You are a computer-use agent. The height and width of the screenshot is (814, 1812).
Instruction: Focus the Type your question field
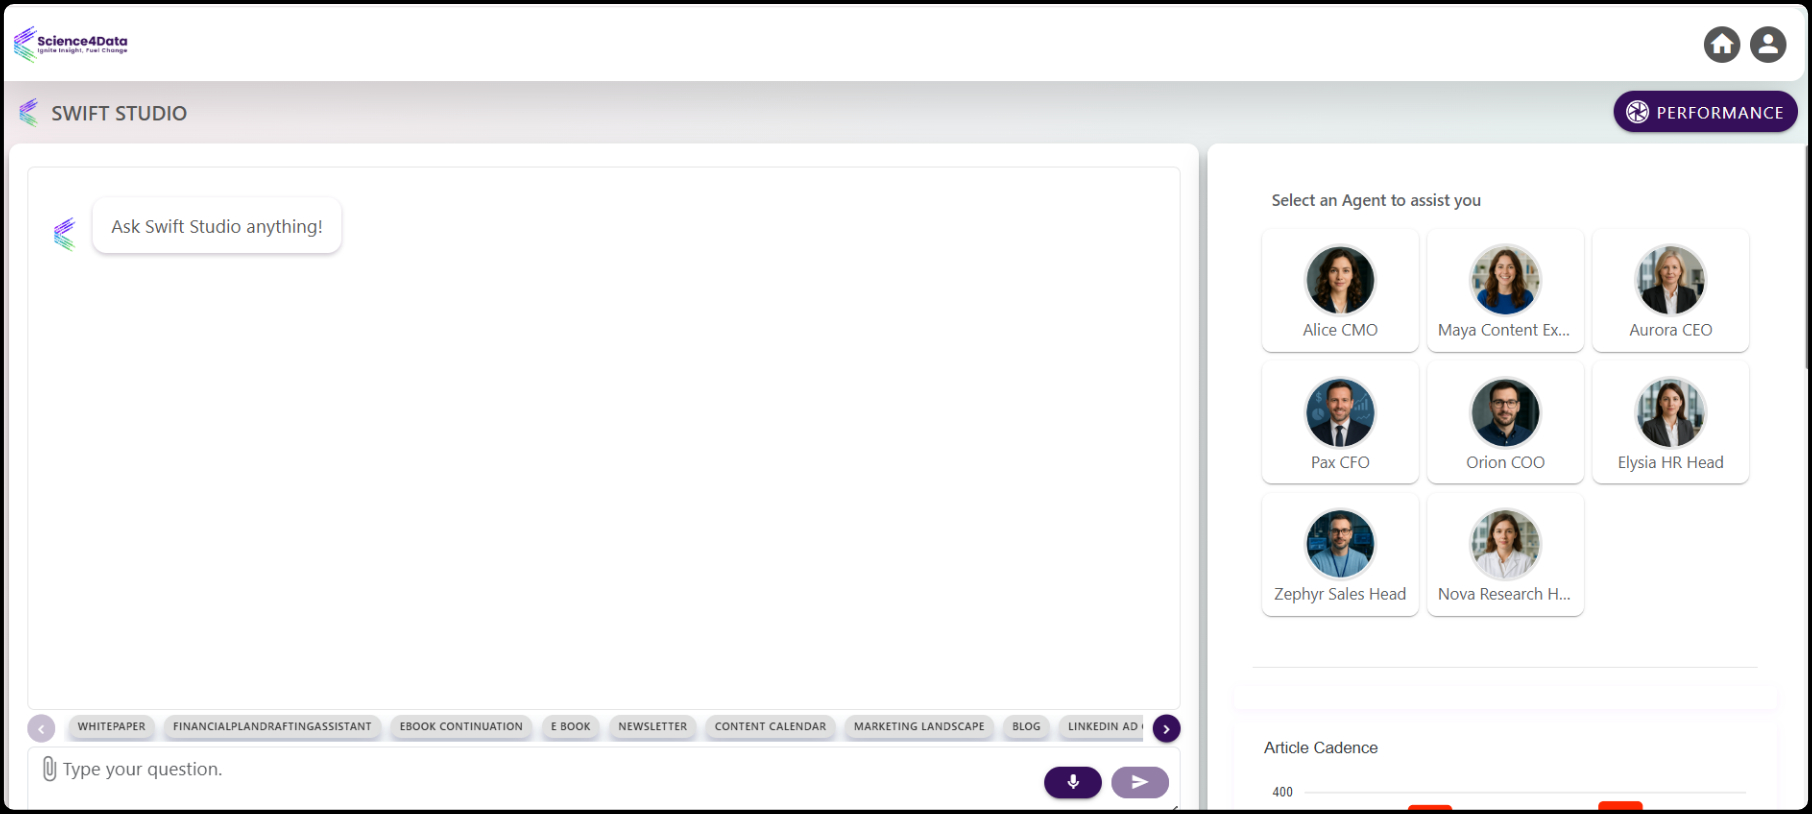(540, 769)
